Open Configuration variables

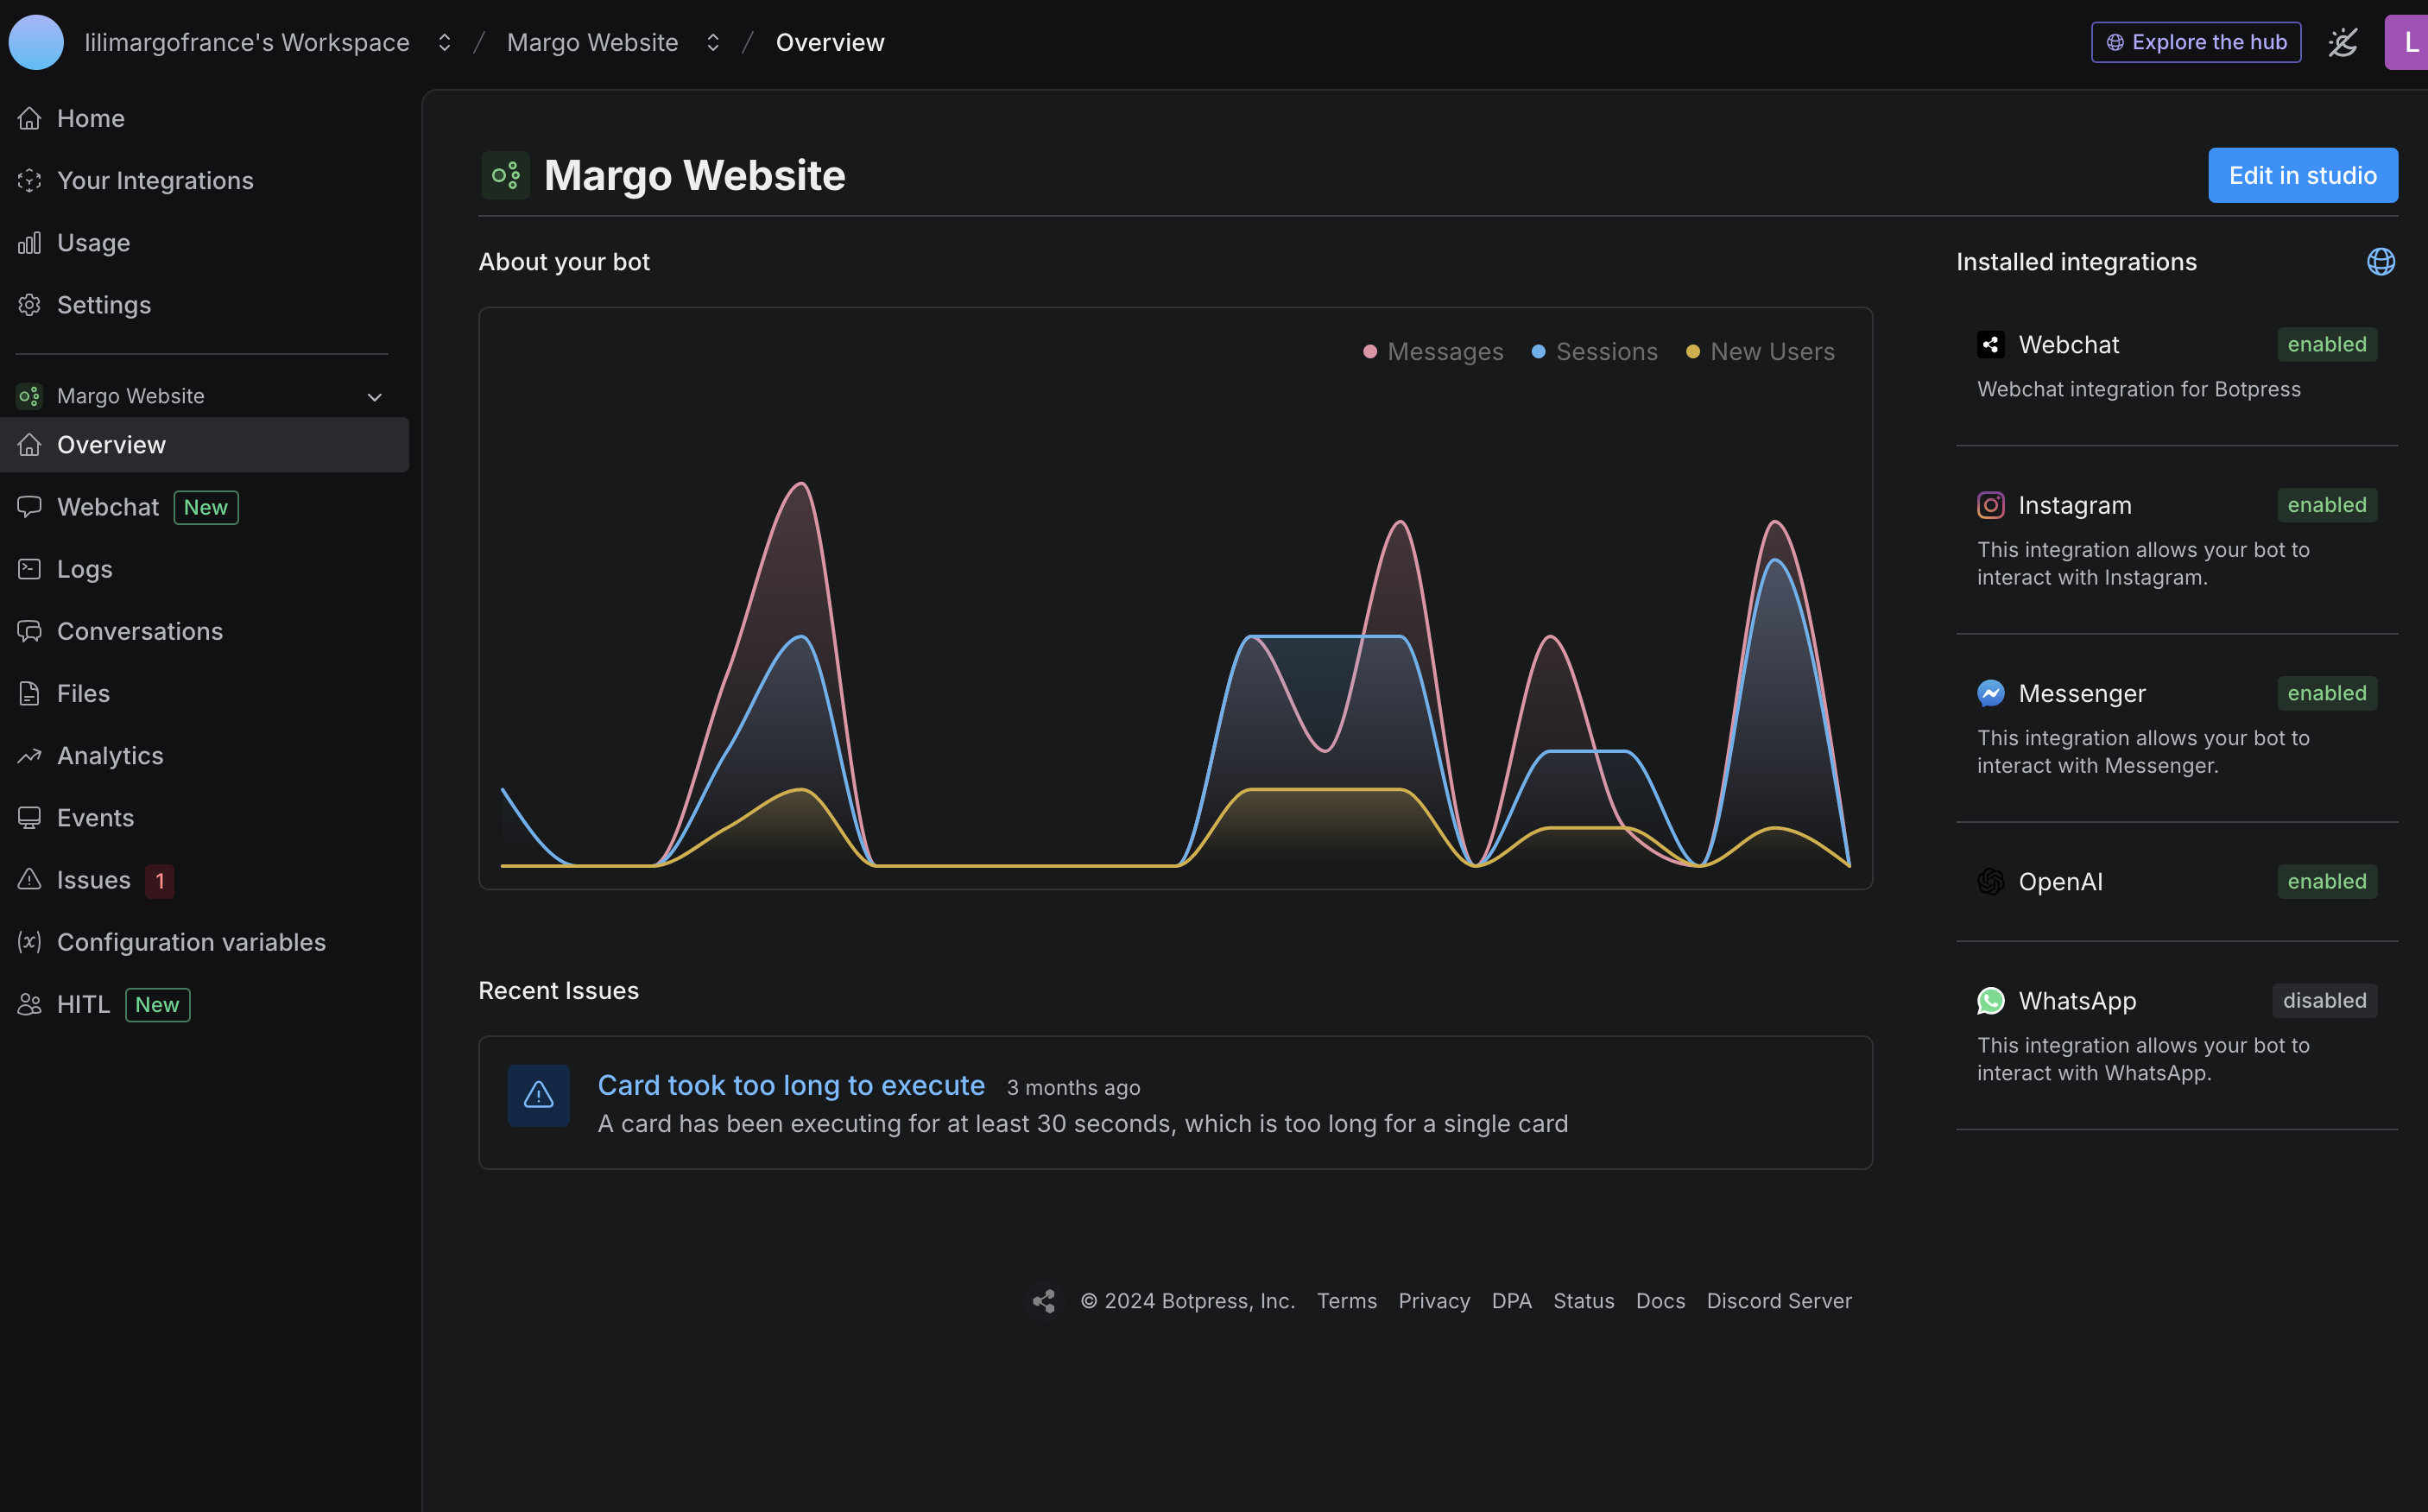(204, 942)
